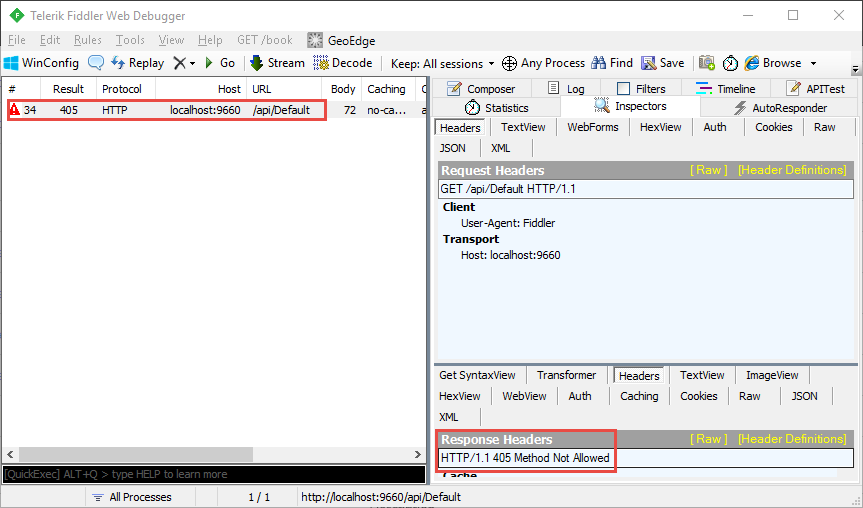Click Request Headers [Raw] link

[709, 170]
